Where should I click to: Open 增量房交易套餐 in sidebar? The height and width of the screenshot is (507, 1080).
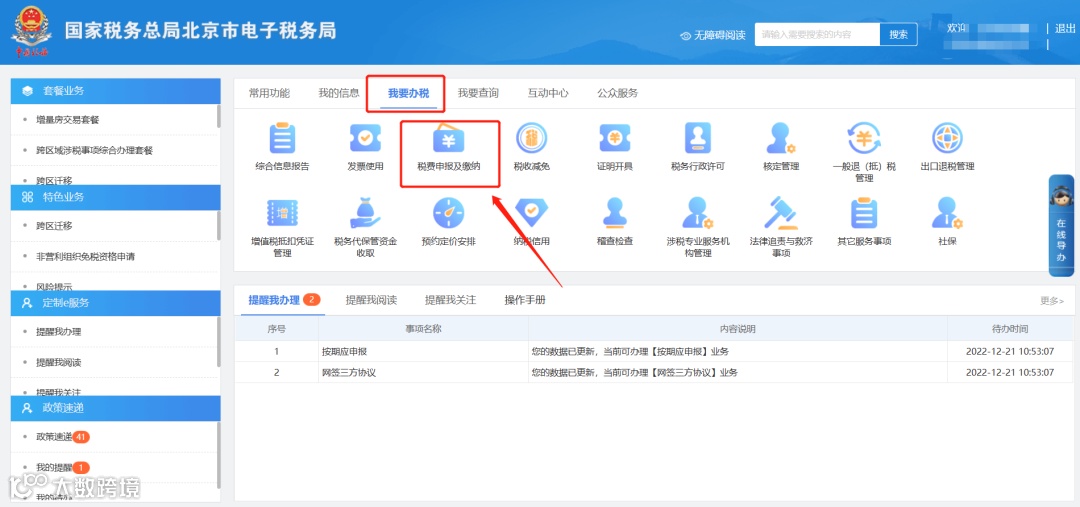pos(68,120)
